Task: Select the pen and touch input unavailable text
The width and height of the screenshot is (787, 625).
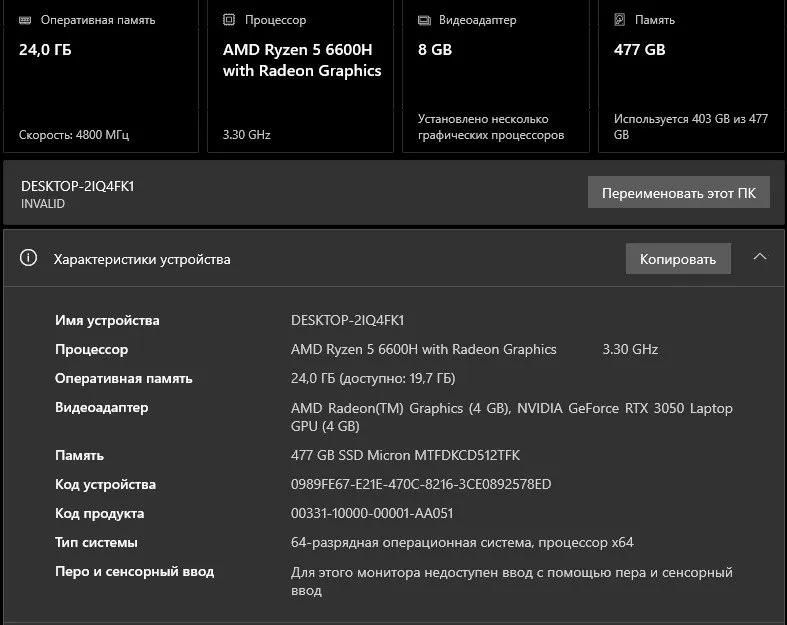Action: (511, 581)
